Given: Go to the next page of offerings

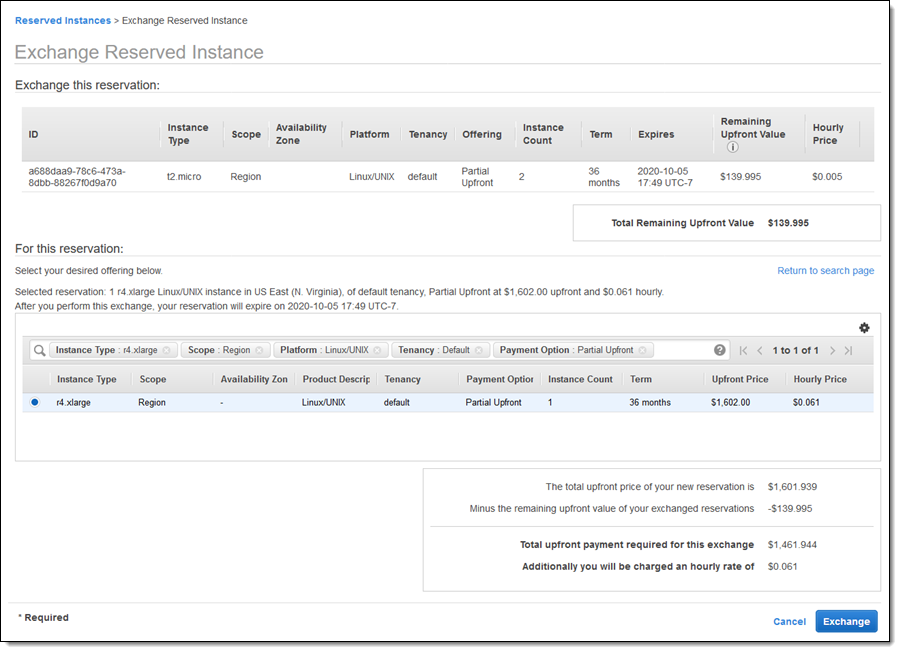Looking at the screenshot, I should [832, 351].
